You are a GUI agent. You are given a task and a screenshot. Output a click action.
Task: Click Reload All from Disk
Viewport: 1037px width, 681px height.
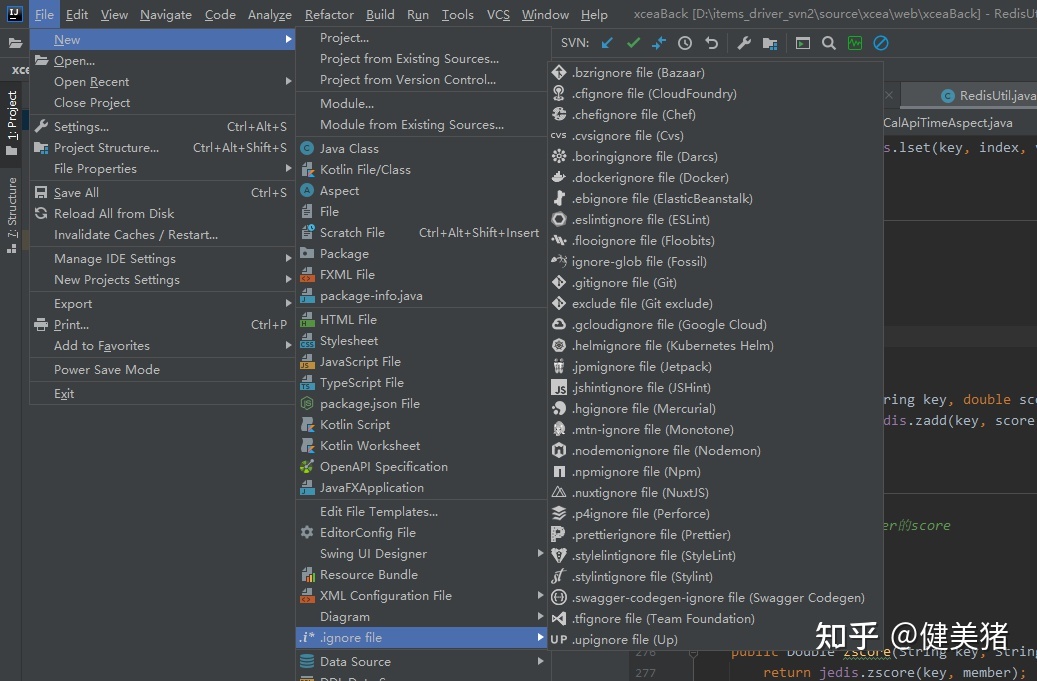(162, 214)
